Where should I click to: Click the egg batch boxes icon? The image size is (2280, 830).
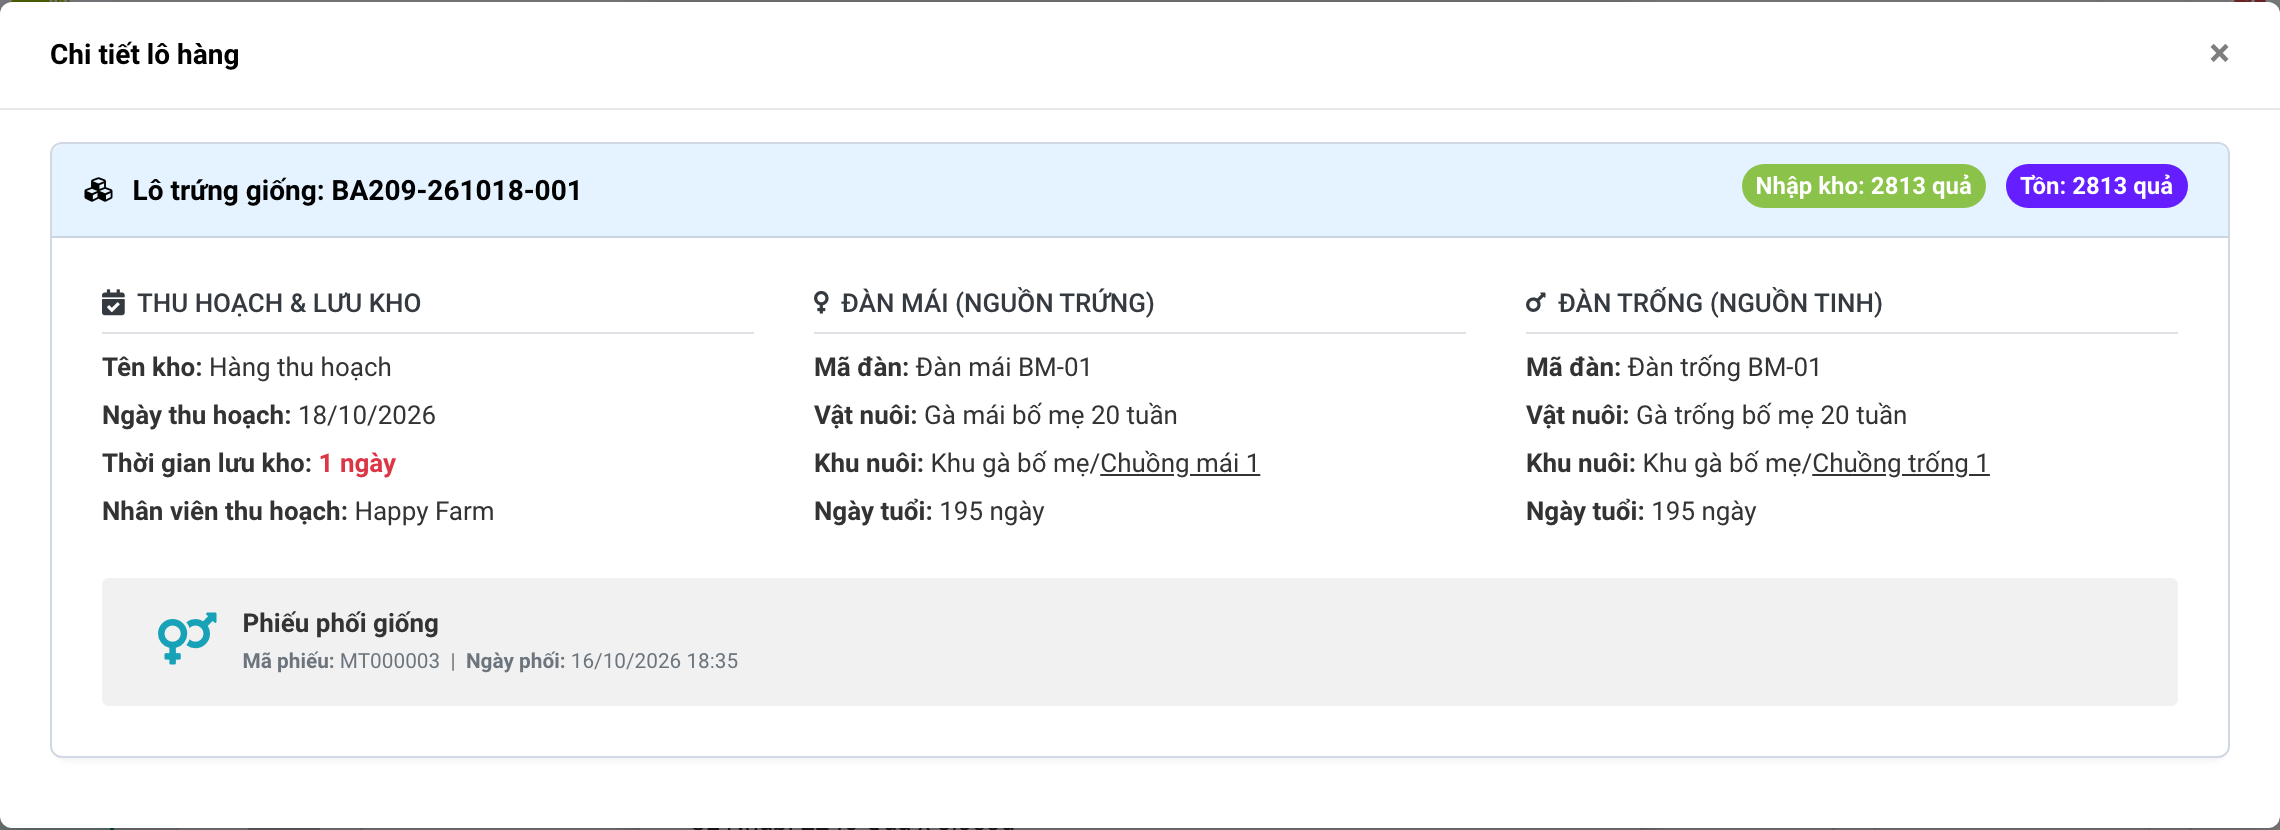pyautogui.click(x=98, y=190)
